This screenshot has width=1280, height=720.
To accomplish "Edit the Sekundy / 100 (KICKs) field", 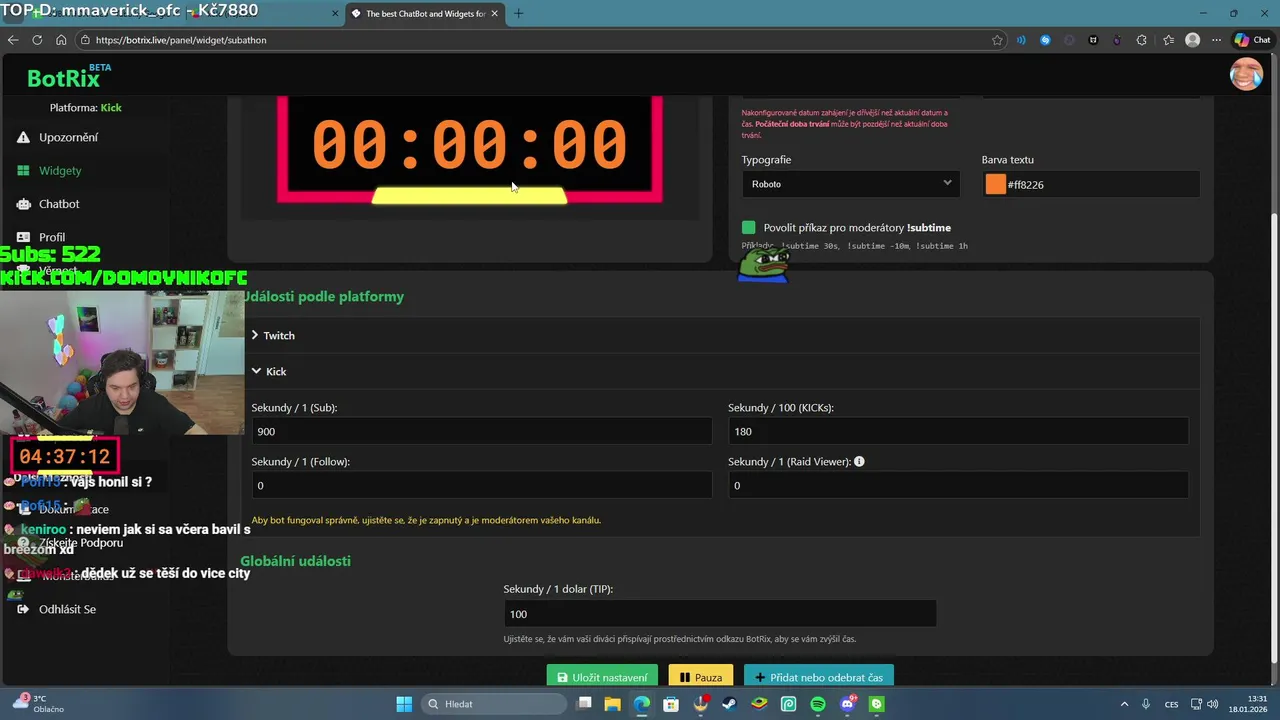I will (958, 431).
